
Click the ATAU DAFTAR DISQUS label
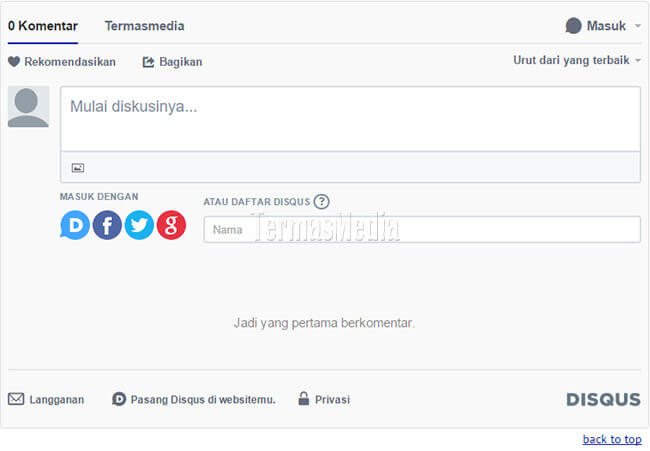pyautogui.click(x=257, y=202)
